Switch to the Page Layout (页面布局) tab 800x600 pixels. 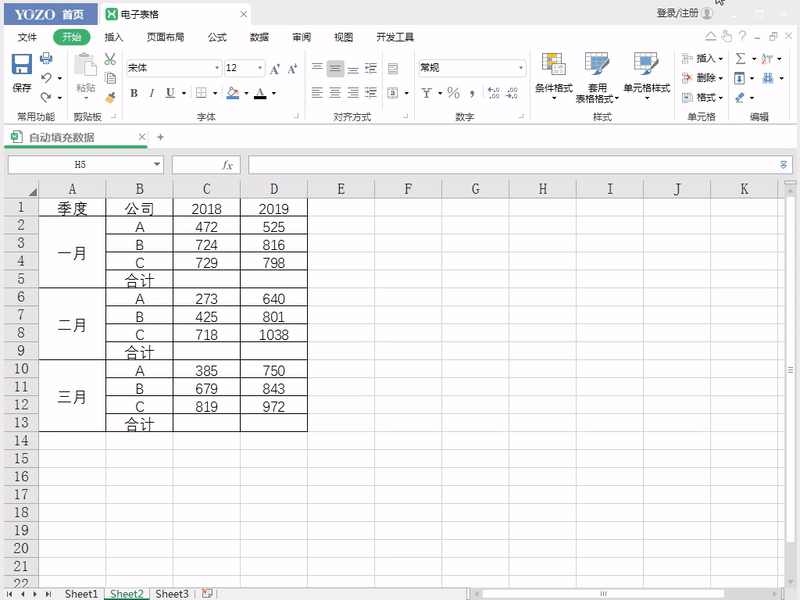165,37
